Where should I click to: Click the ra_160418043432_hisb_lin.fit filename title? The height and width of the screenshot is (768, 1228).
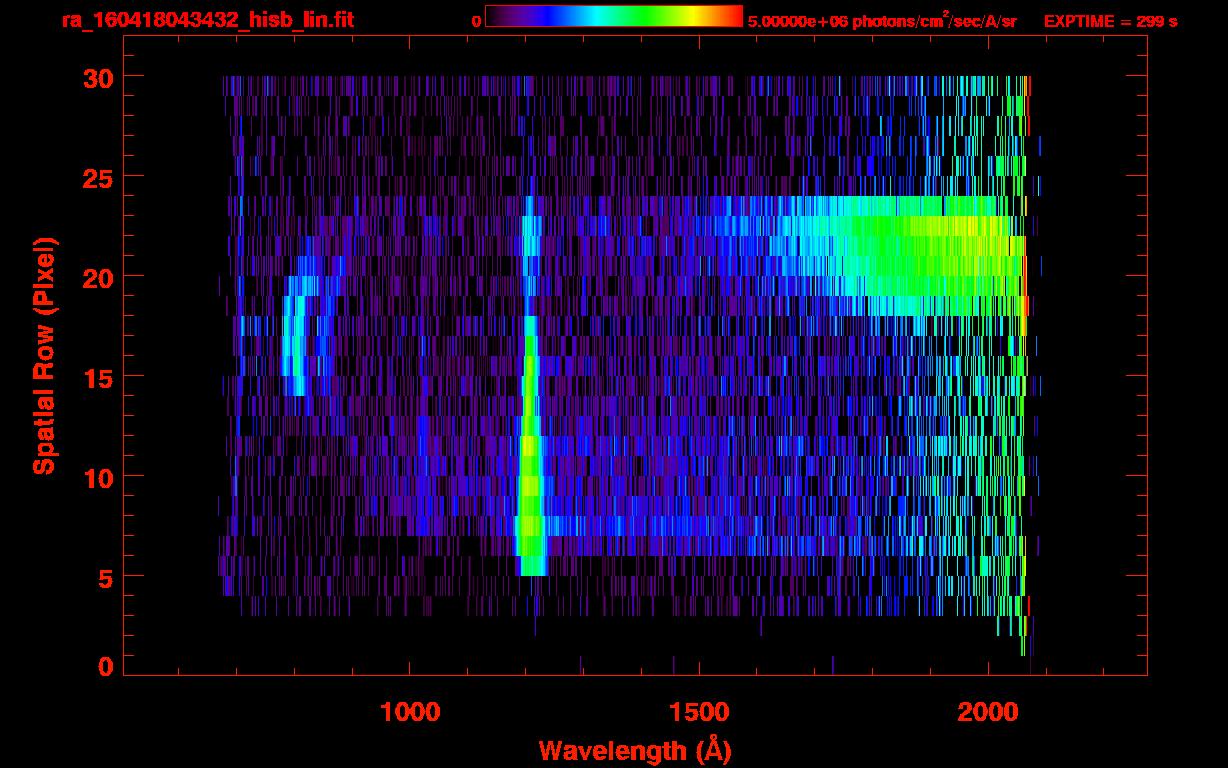[206, 20]
